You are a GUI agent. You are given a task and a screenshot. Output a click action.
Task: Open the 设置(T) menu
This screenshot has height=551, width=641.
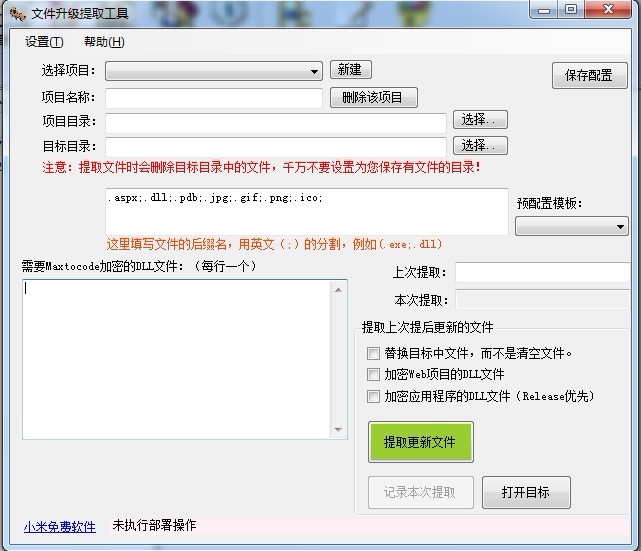[44, 42]
